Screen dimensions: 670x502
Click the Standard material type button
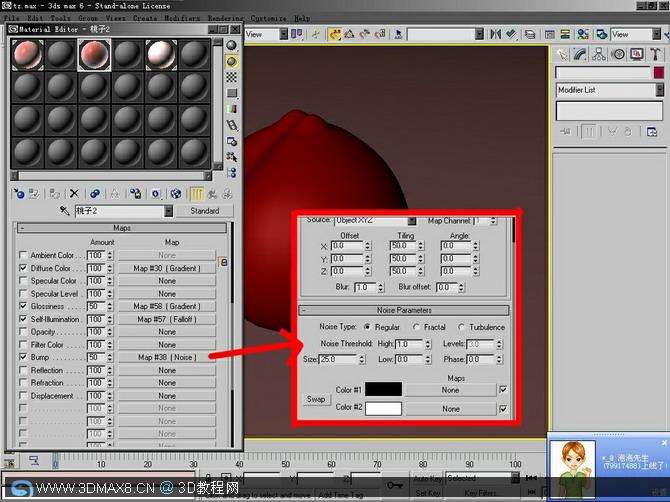click(205, 211)
